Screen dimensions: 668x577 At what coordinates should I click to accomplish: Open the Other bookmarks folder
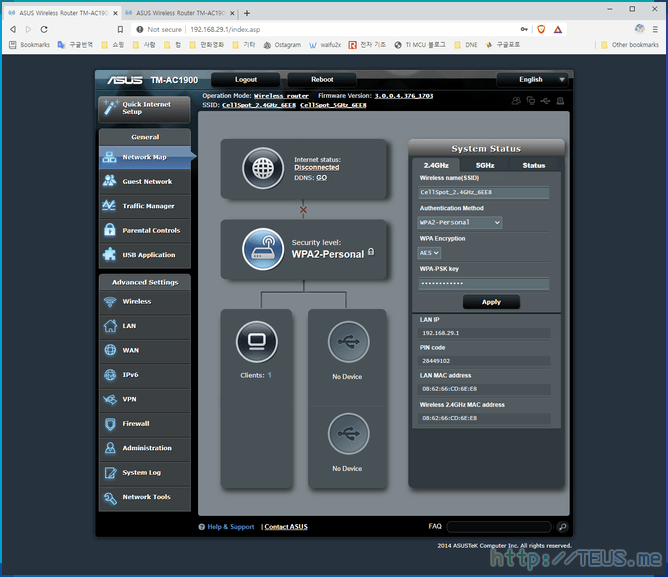[630, 45]
